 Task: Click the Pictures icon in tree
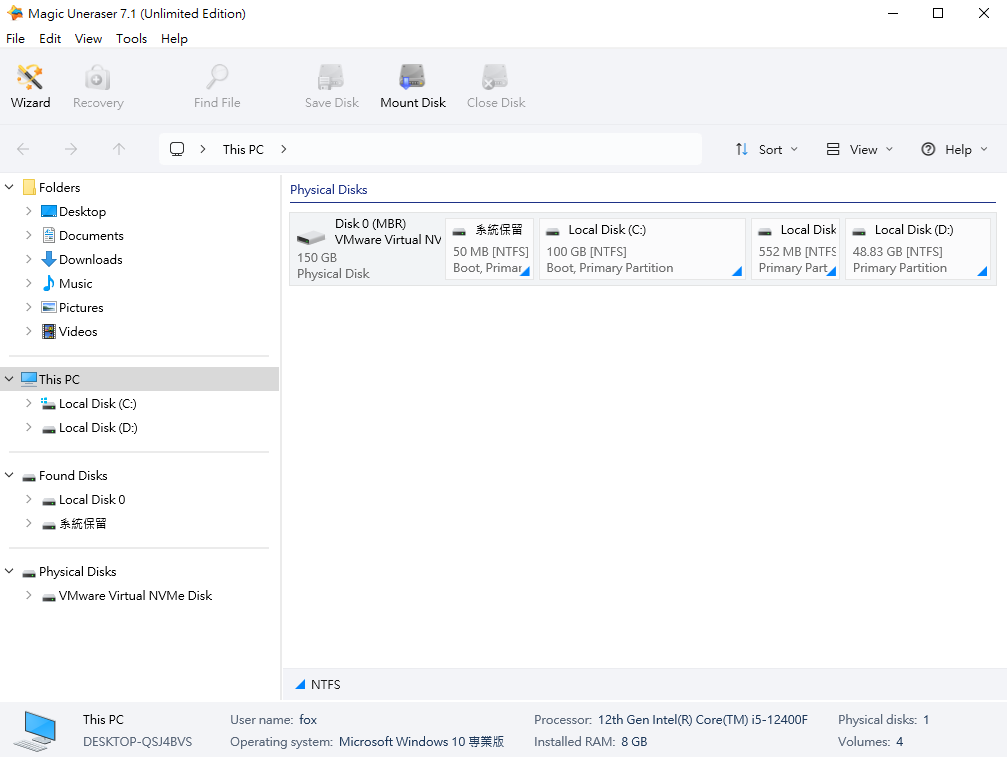click(x=48, y=308)
